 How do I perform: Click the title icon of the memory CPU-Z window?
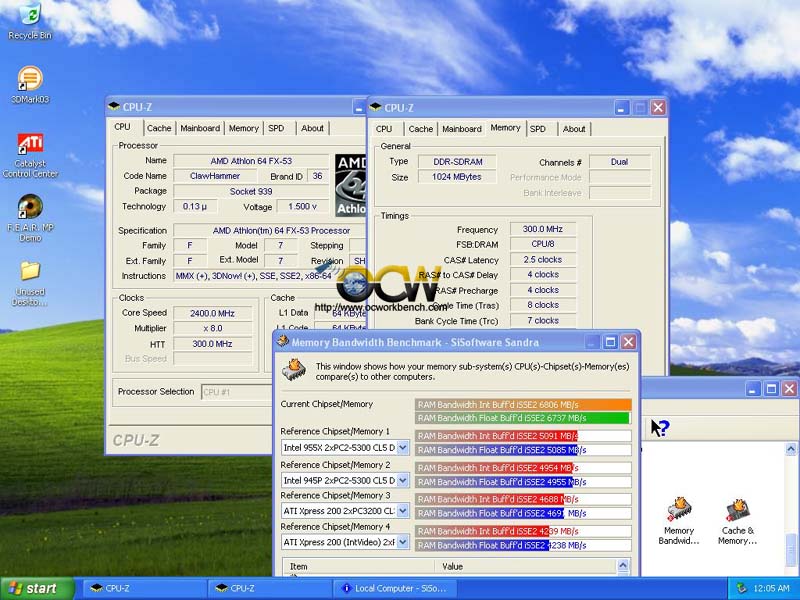click(x=376, y=107)
